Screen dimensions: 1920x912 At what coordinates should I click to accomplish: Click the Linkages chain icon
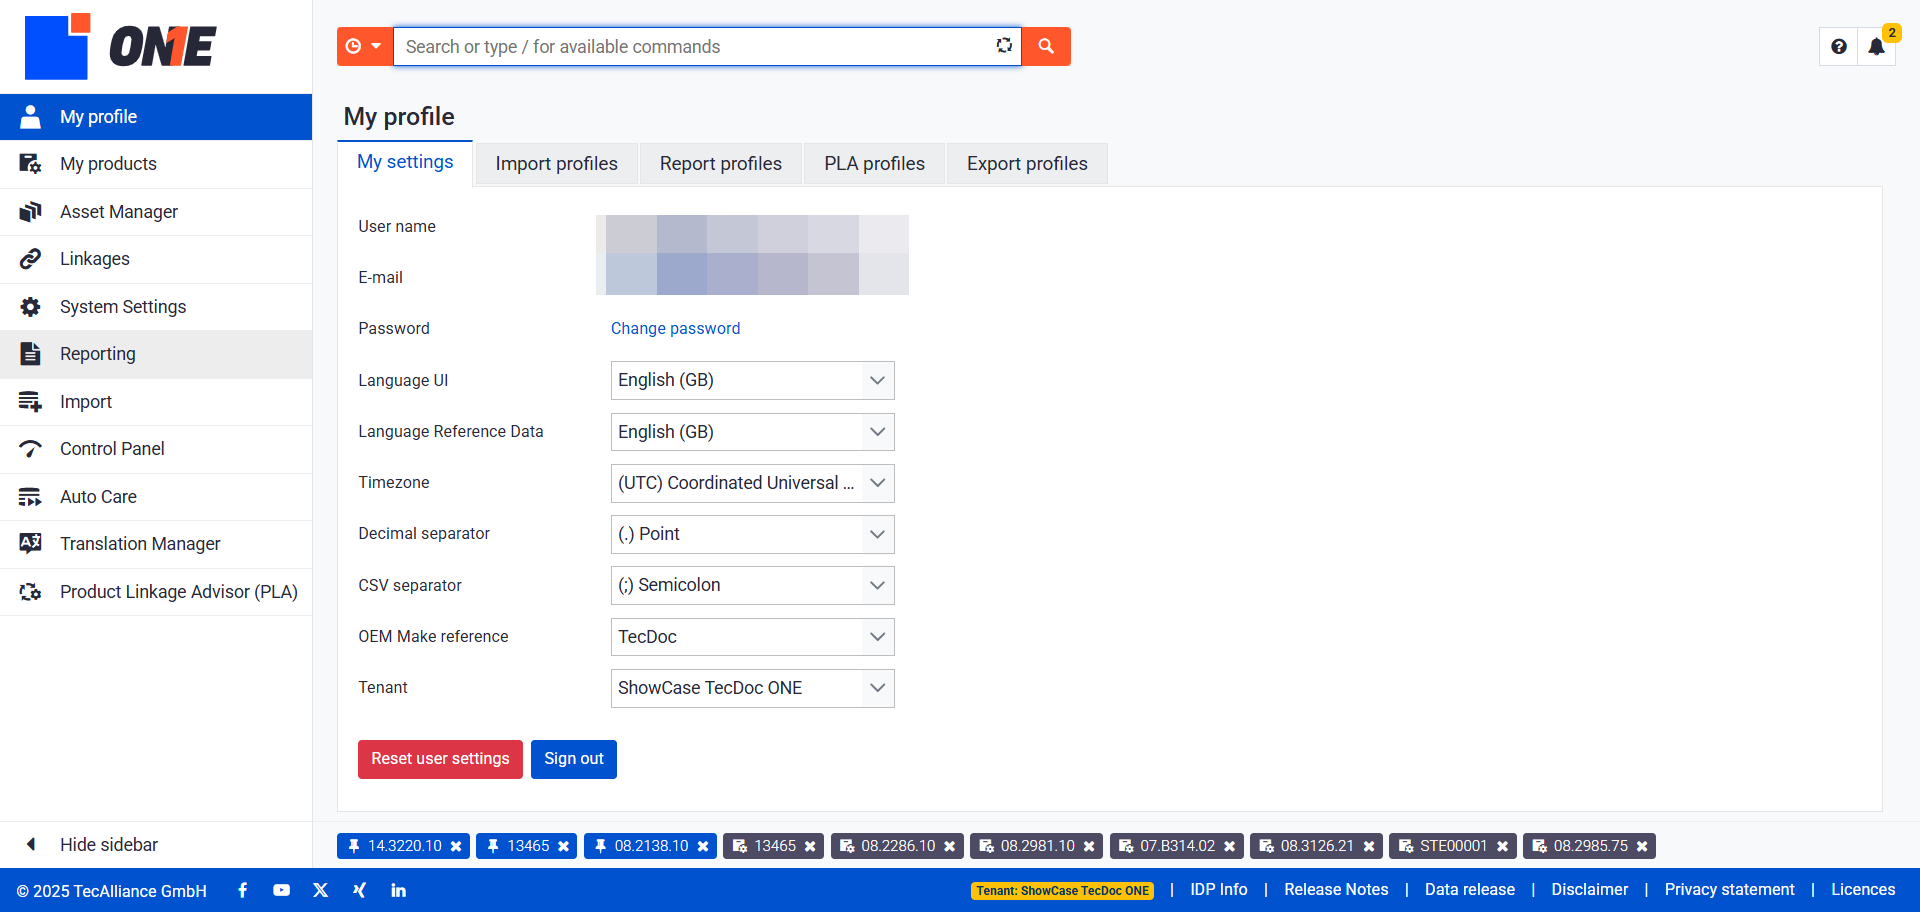[x=31, y=259]
